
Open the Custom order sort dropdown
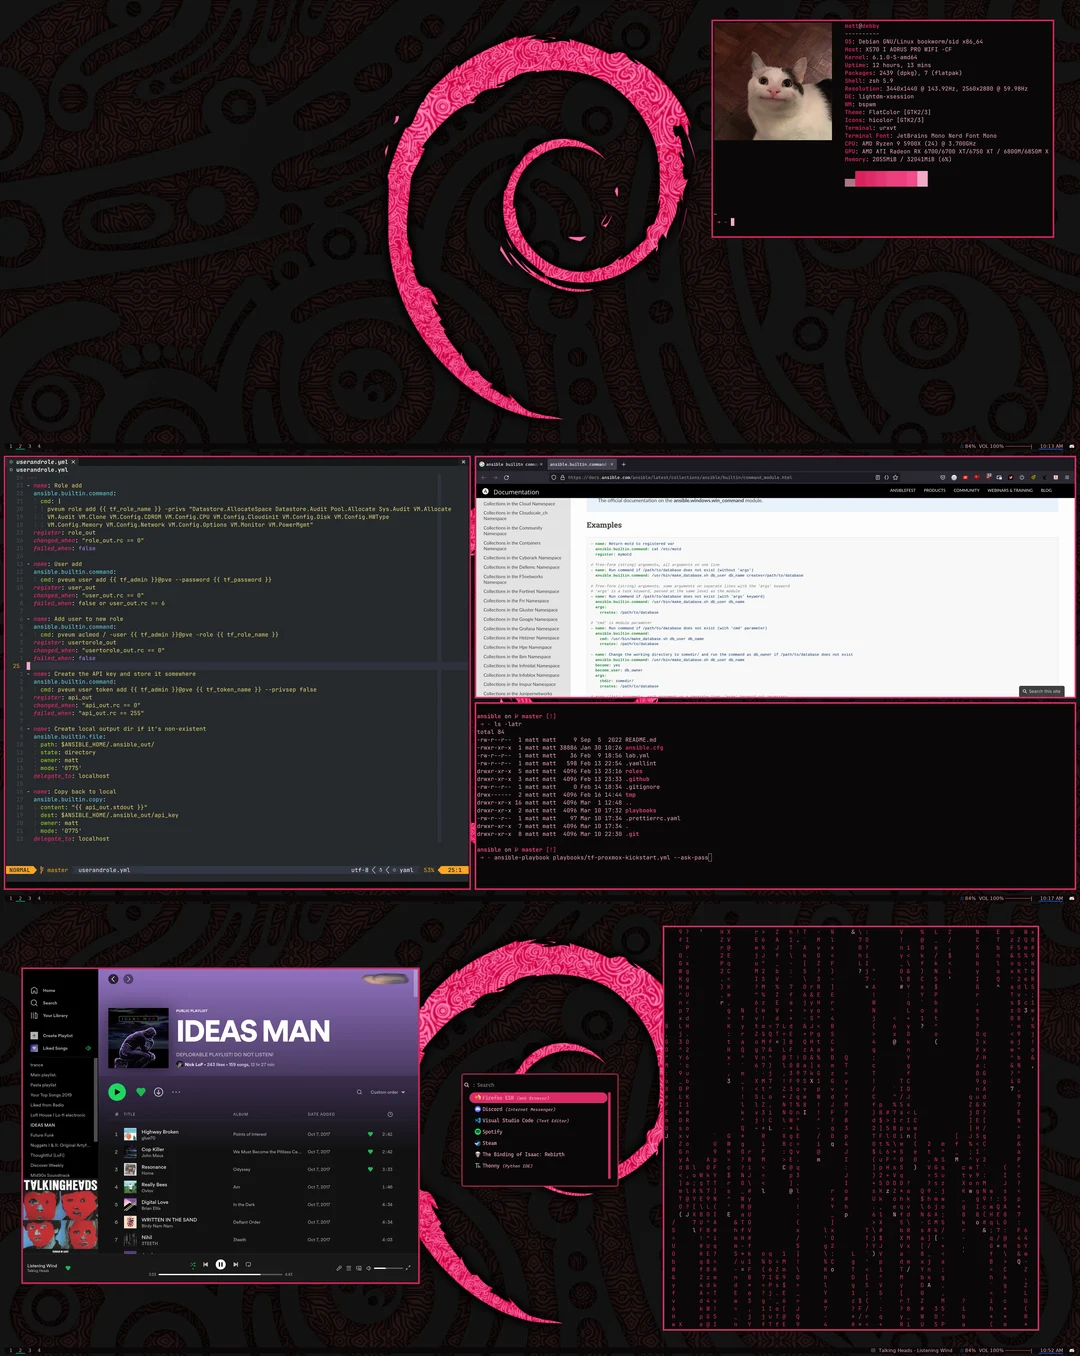(x=387, y=1092)
